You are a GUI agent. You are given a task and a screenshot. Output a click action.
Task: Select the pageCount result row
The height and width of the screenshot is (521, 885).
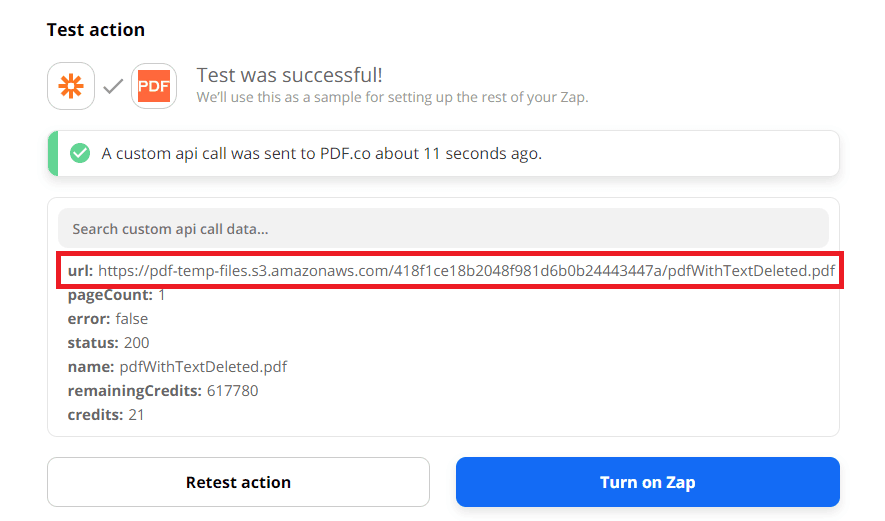(x=116, y=295)
